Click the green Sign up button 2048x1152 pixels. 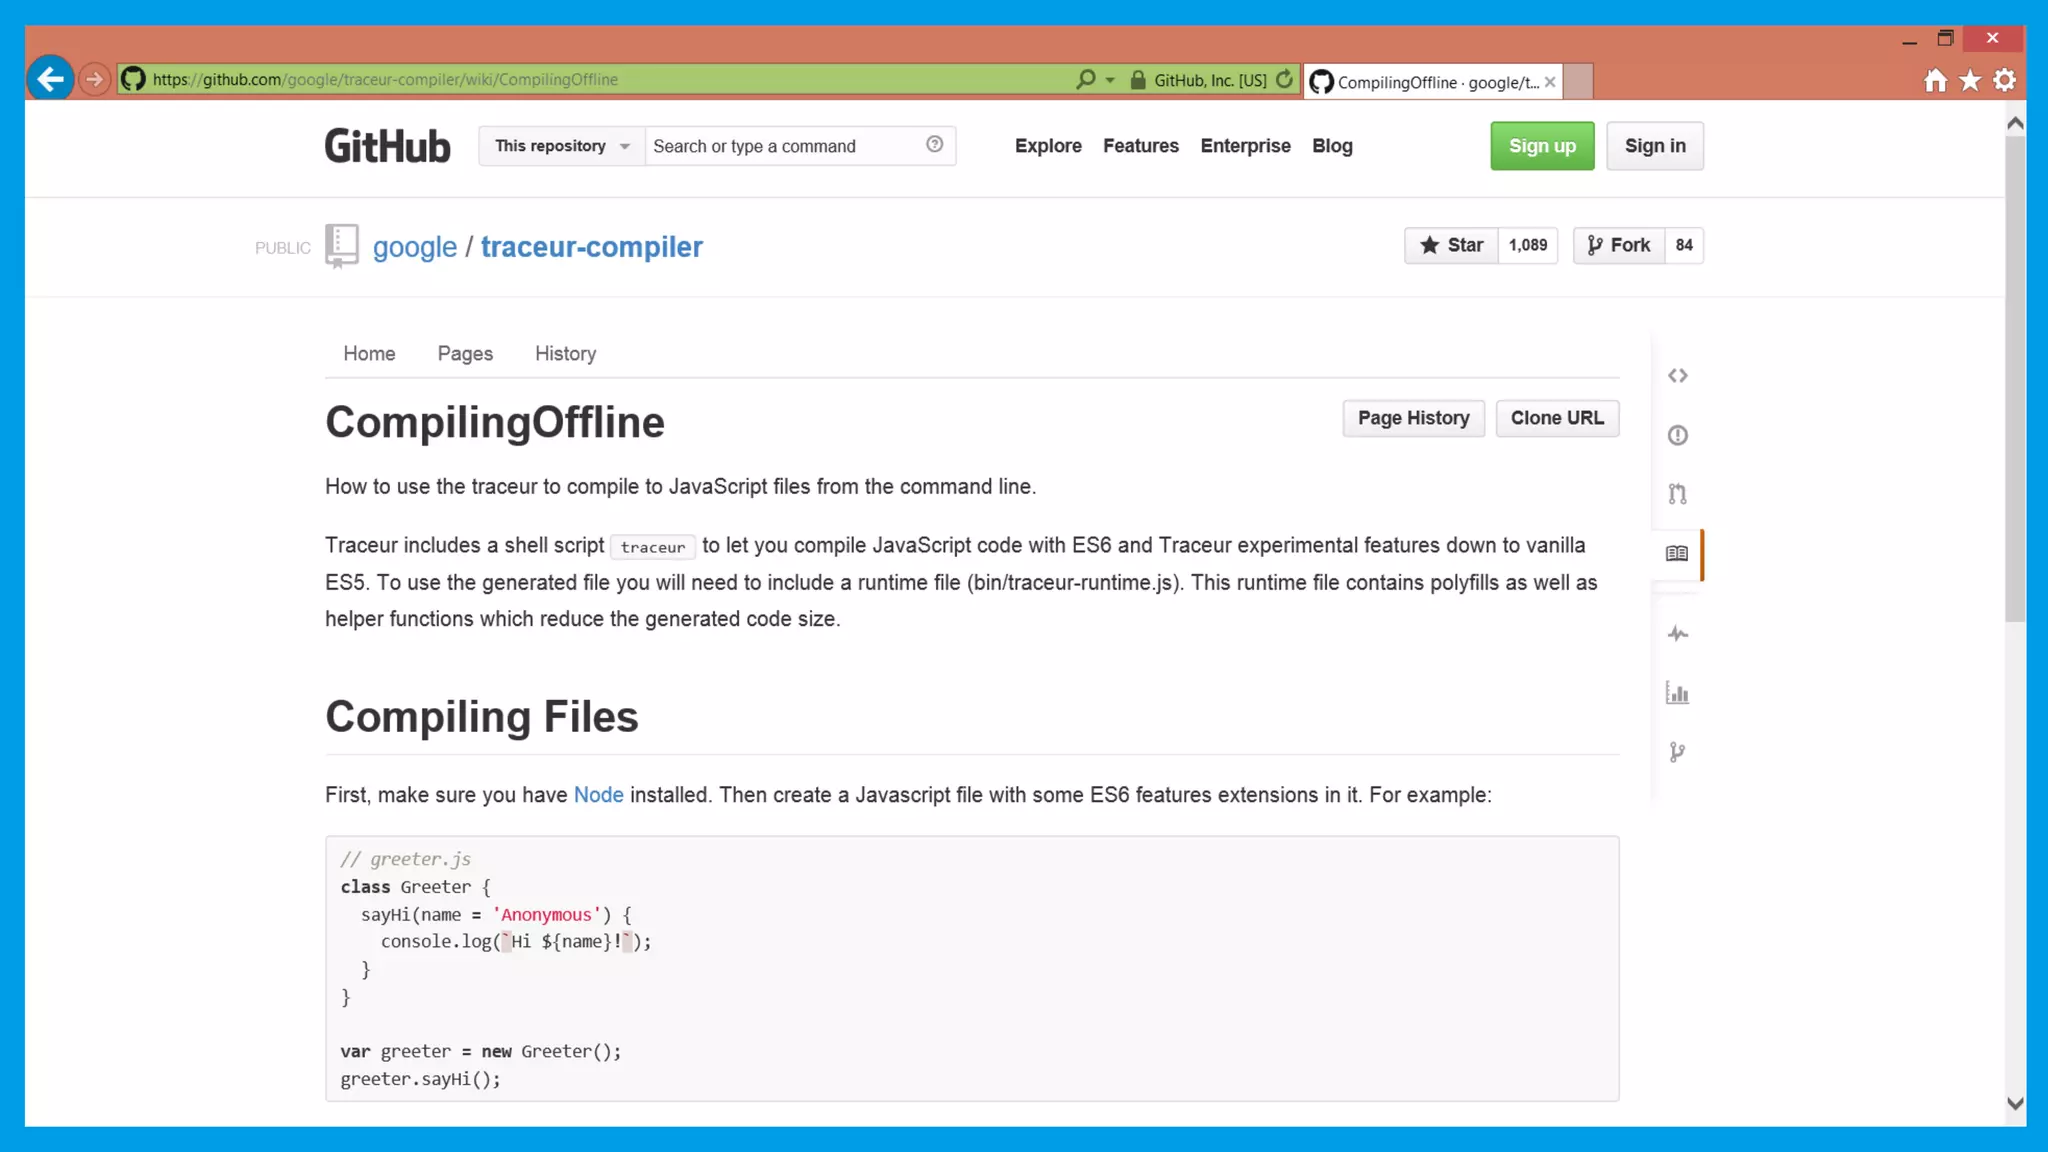point(1542,146)
